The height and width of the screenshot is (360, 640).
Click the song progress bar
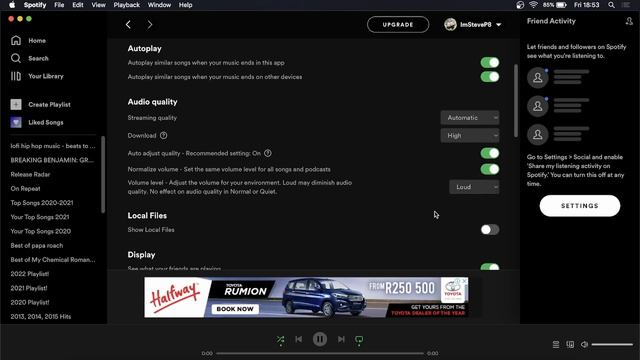click(x=320, y=353)
